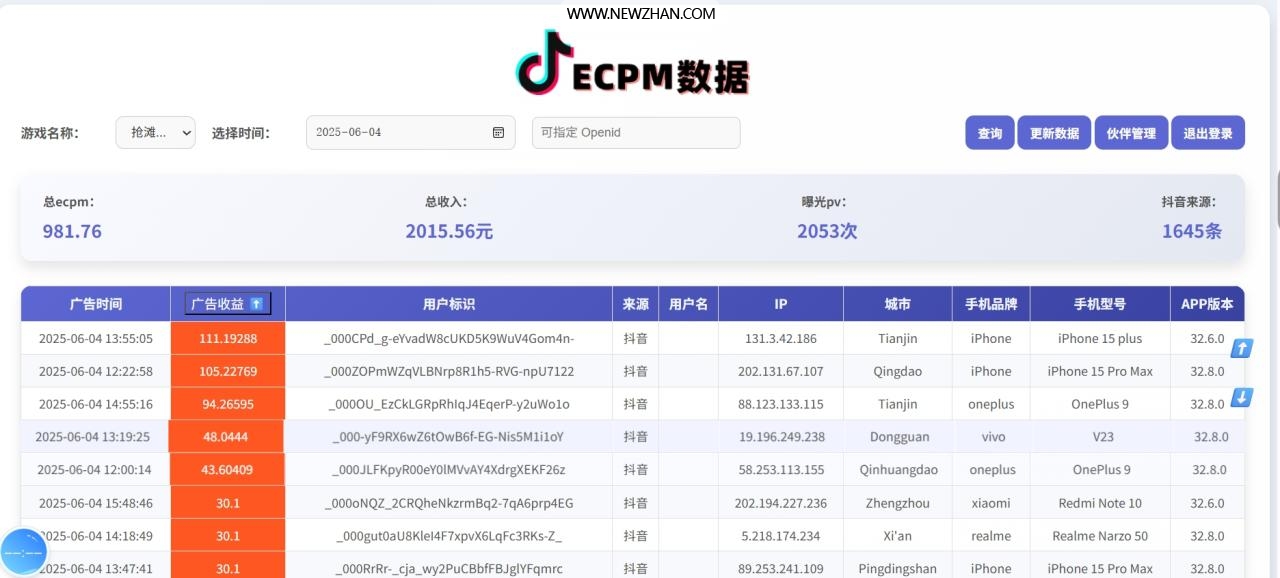Click timestamp 2025-06-04 12:00:14
Image resolution: width=1280 pixels, height=578 pixels.
tap(94, 470)
